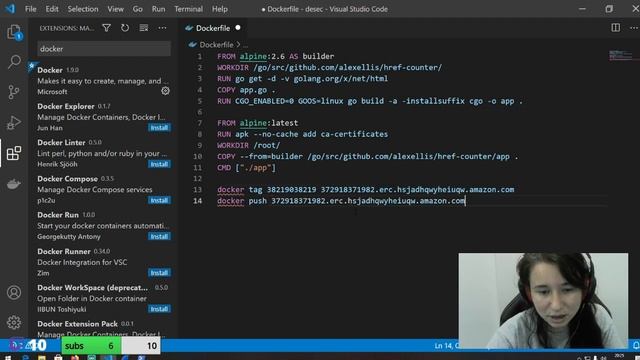Click the alpine:2.6 image reference
Image resolution: width=640 pixels, height=360 pixels.
(x=262, y=56)
